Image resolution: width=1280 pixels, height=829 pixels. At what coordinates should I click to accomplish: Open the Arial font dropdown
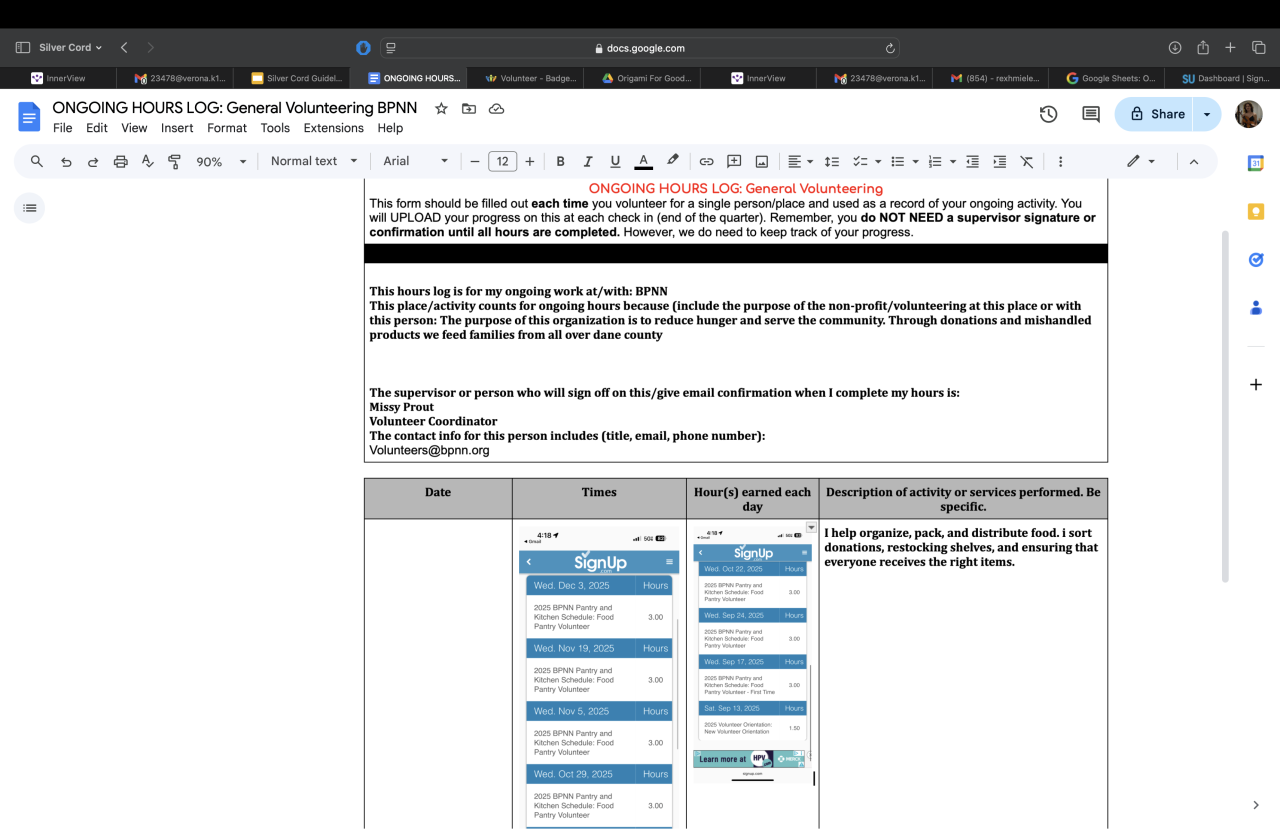click(x=416, y=161)
